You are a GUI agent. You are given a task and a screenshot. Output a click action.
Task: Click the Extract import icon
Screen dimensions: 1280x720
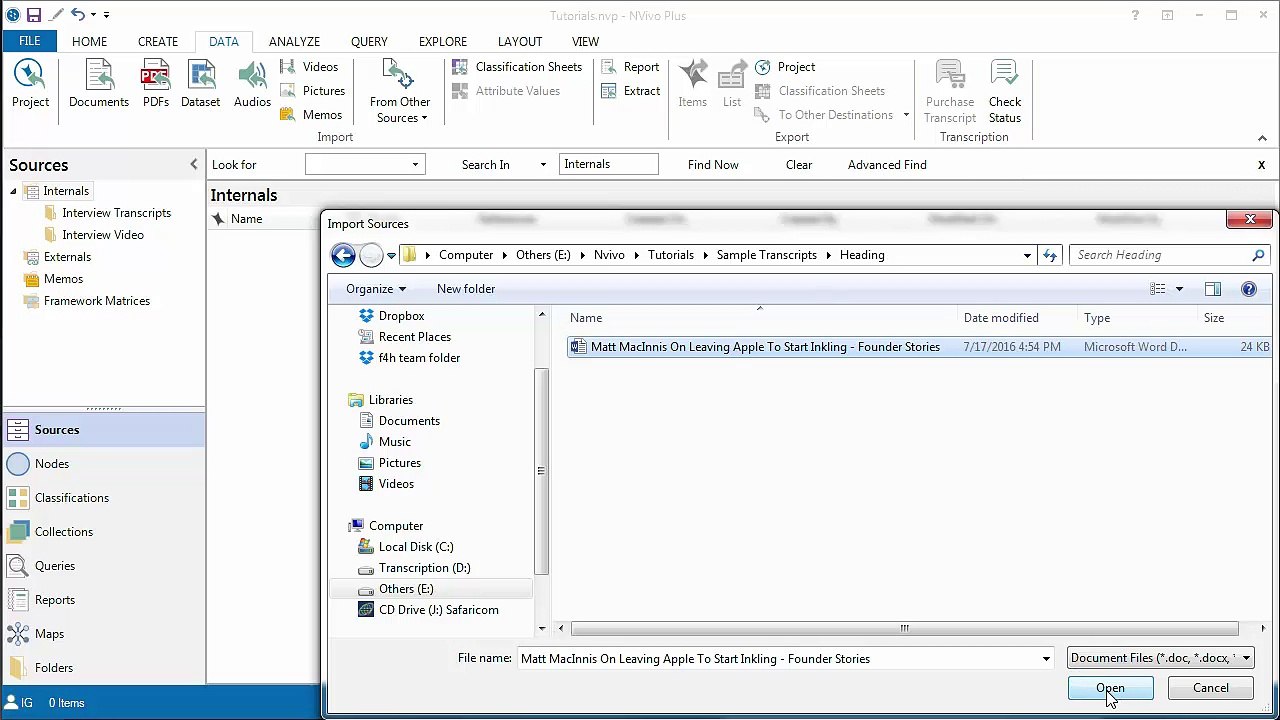(630, 90)
